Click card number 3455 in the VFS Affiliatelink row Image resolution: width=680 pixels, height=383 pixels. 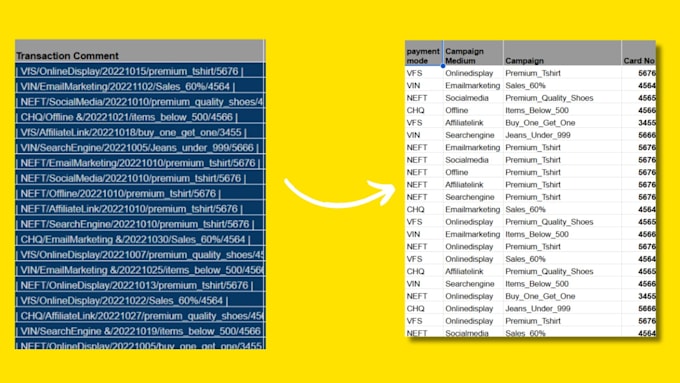[647, 123]
